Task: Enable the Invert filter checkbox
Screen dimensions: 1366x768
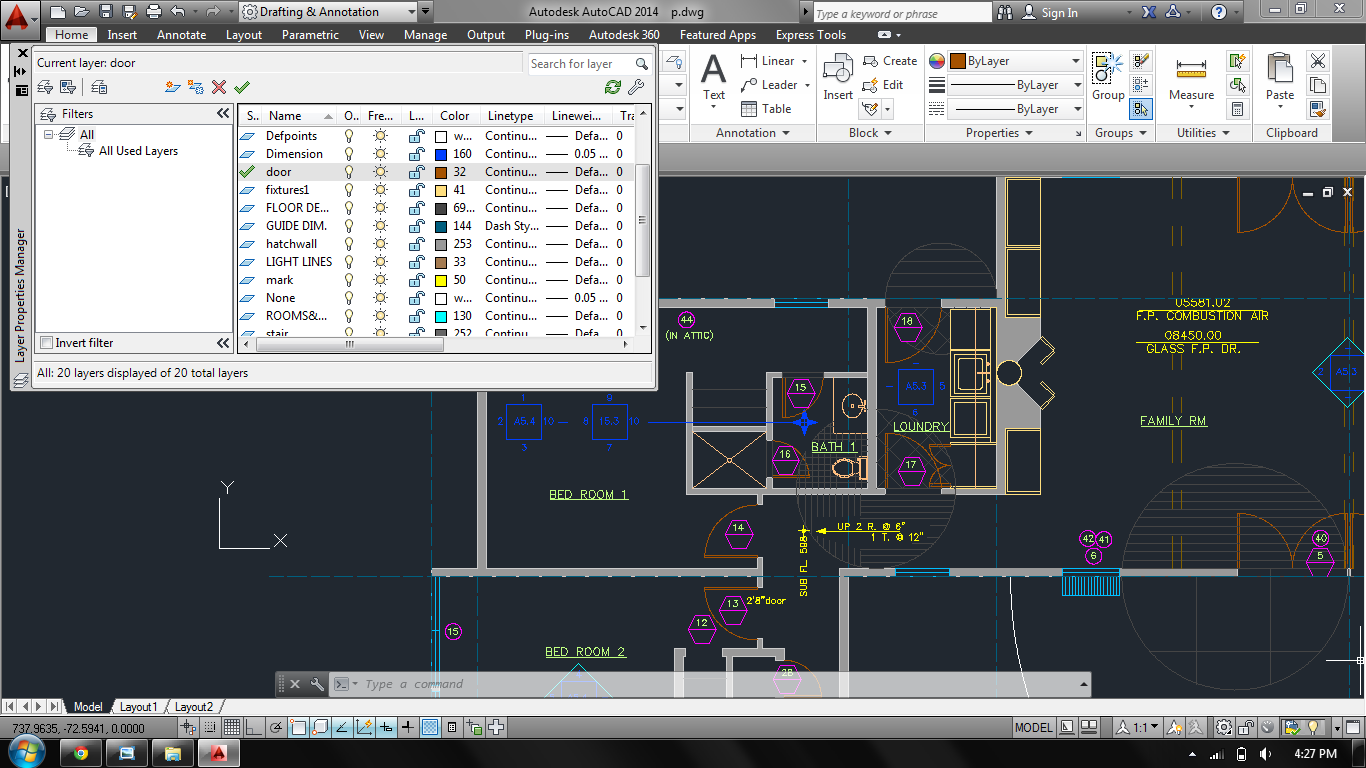Action: (46, 343)
